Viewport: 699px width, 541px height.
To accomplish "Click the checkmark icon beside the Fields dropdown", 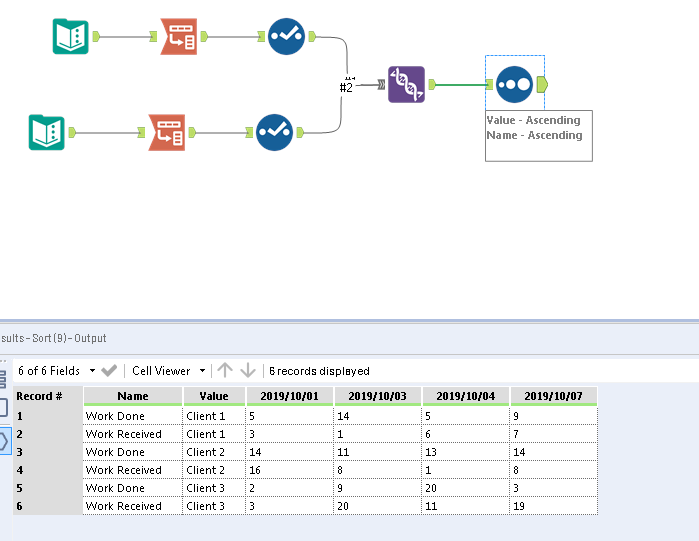I will [x=109, y=371].
